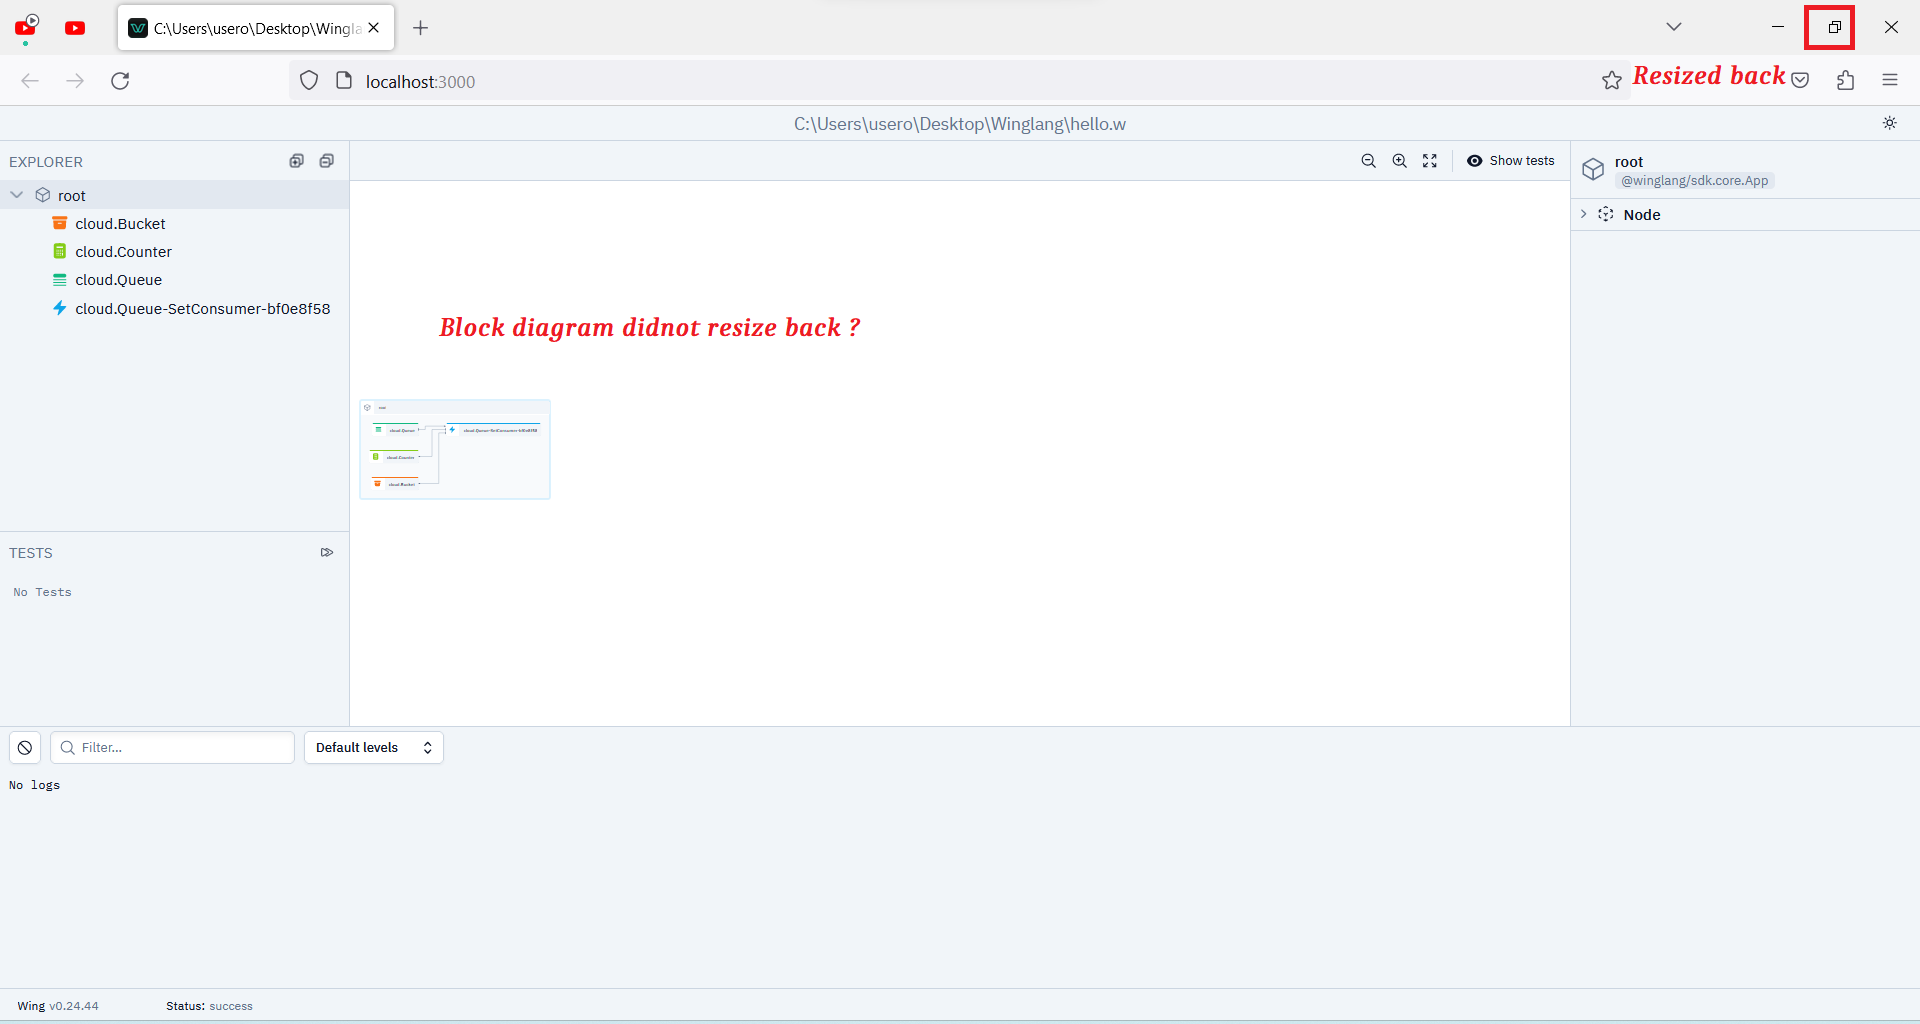Screen dimensions: 1920x1024
Task: Open the Default levels dropdown
Action: [373, 747]
